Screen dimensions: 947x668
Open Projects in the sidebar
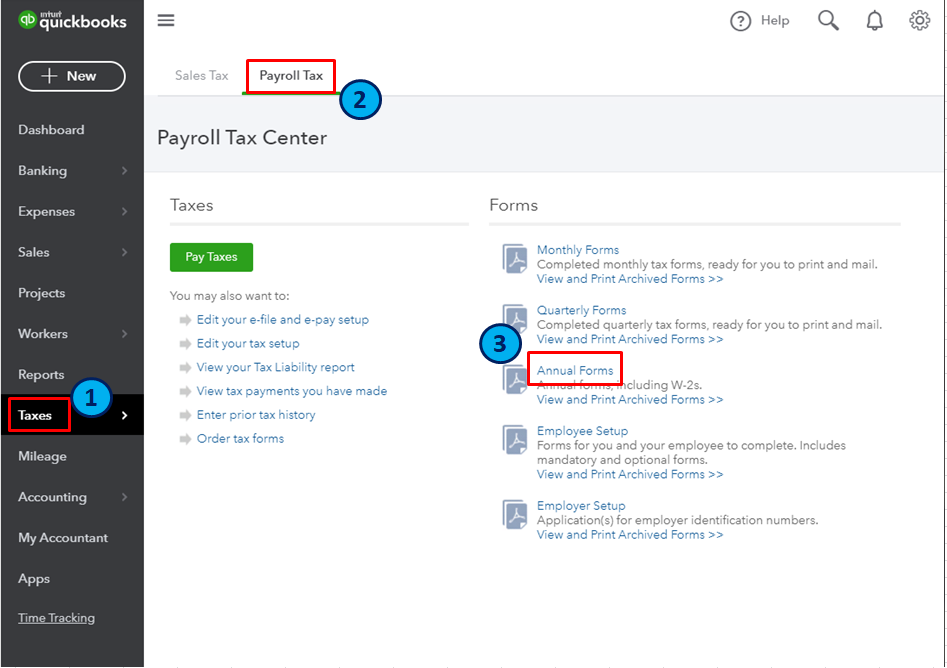pyautogui.click(x=42, y=294)
